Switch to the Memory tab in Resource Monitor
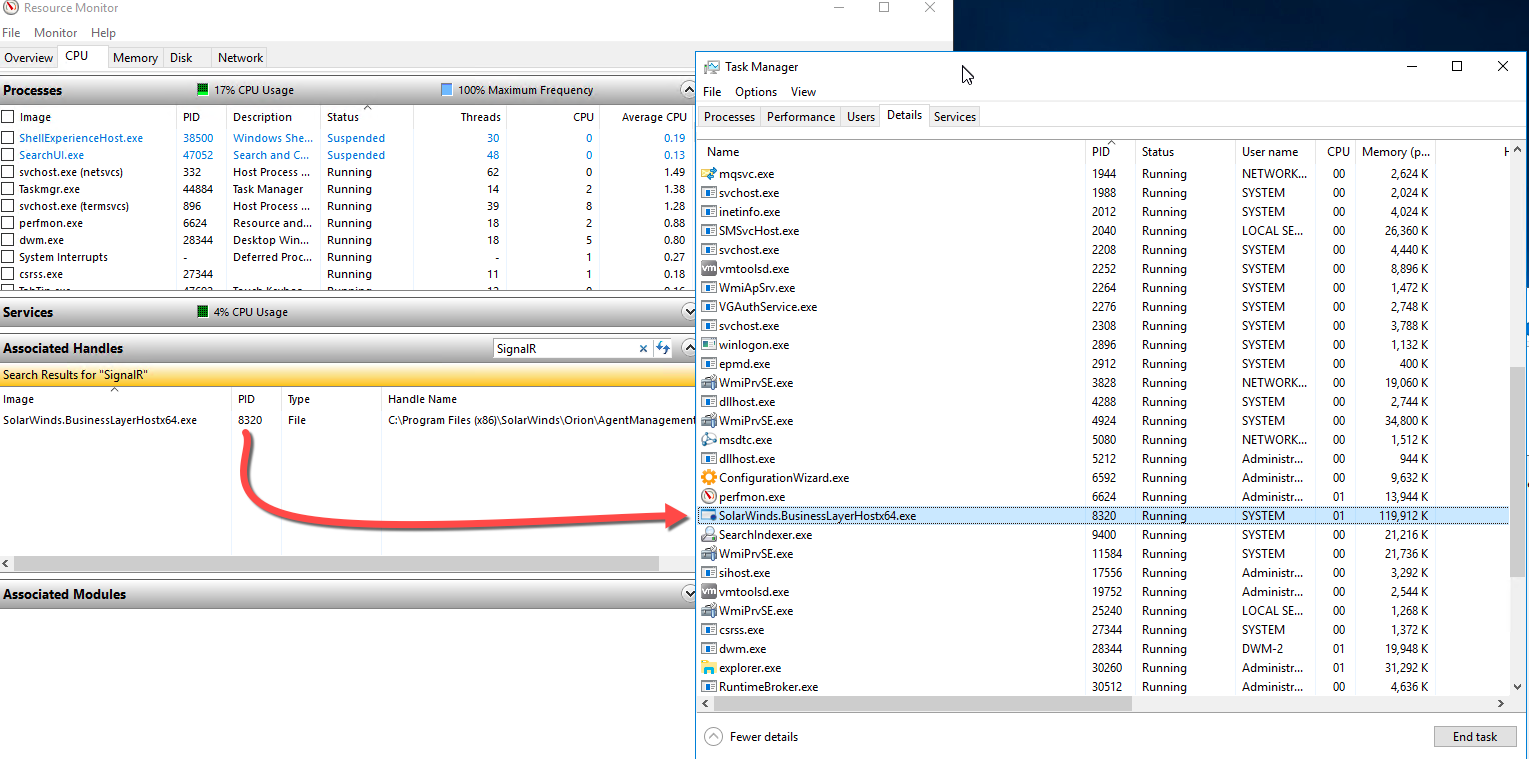The width and height of the screenshot is (1529, 759). point(135,58)
